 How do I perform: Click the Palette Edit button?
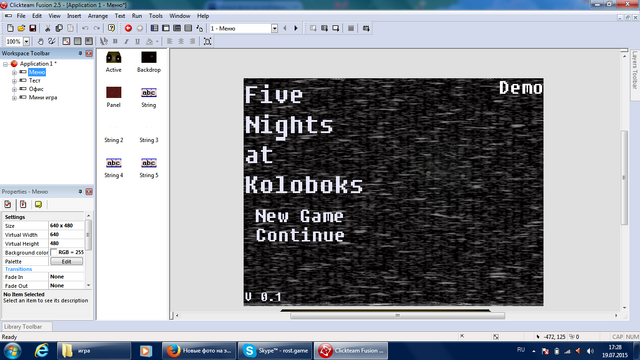67,261
